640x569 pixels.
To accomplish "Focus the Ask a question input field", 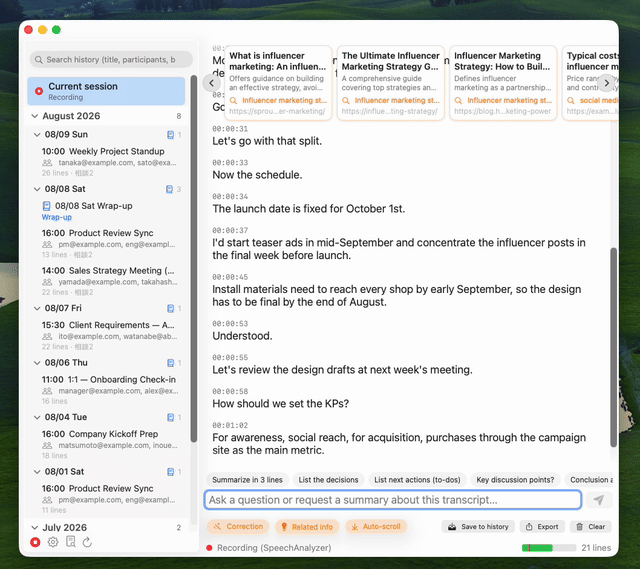I will pyautogui.click(x=393, y=500).
